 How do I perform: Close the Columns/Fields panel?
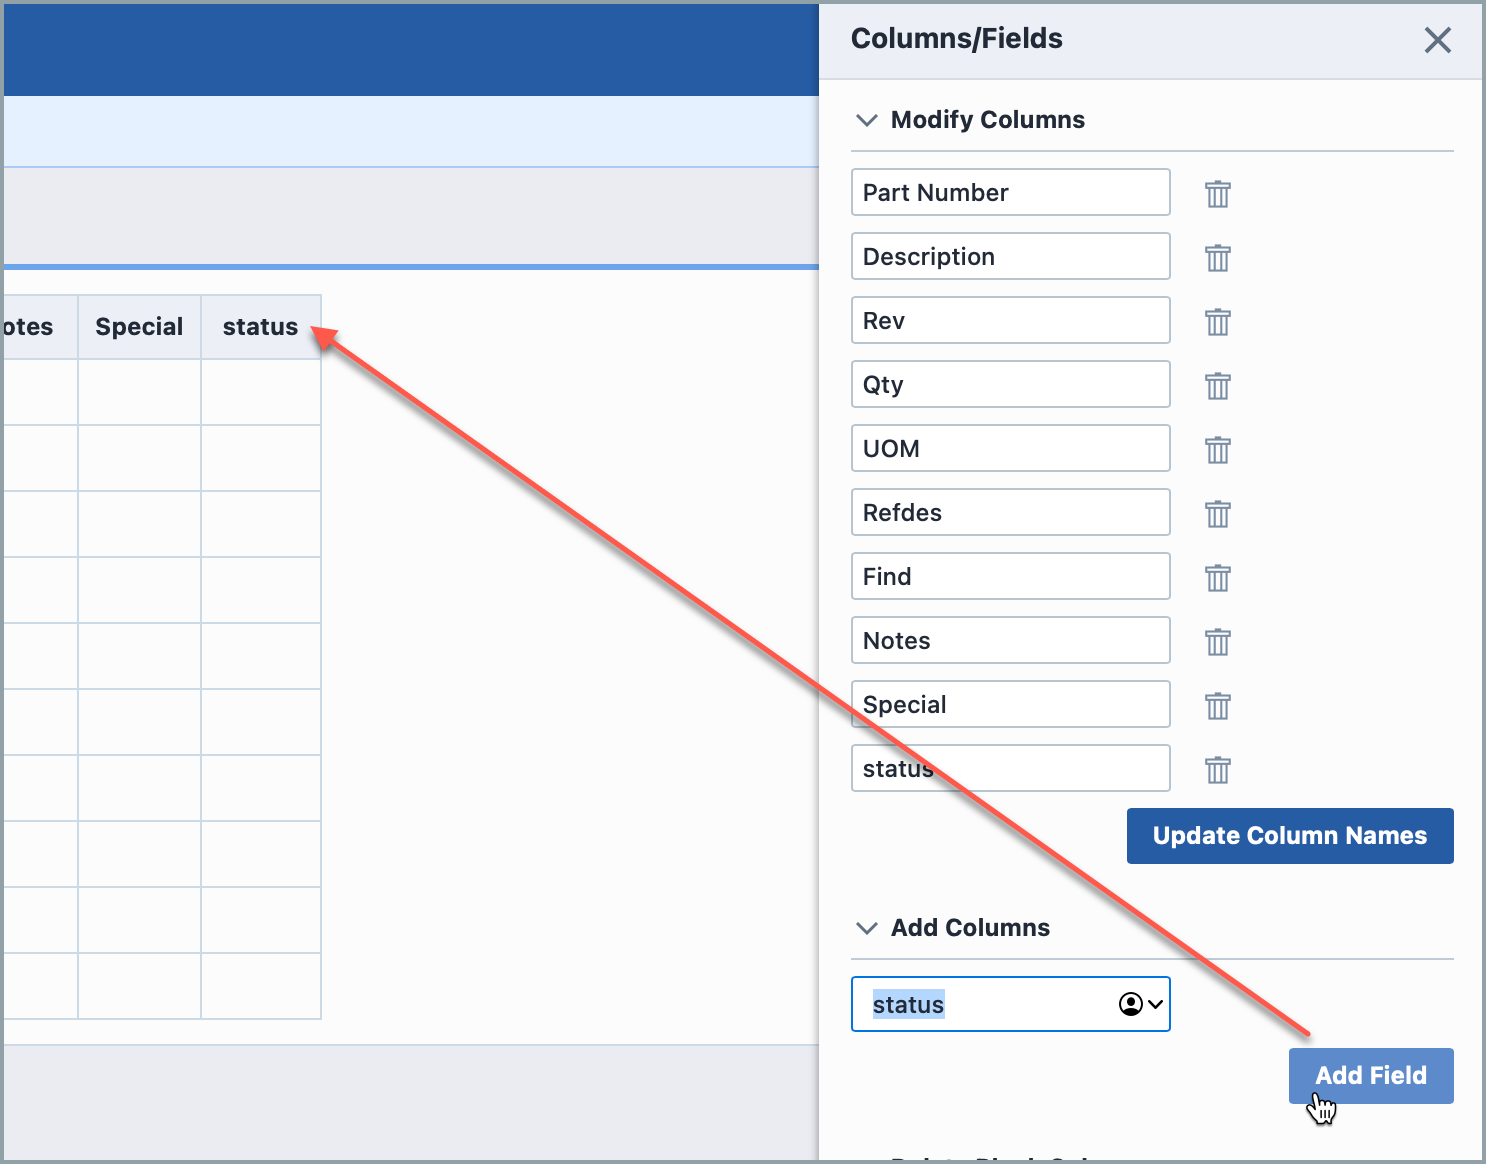click(1437, 40)
